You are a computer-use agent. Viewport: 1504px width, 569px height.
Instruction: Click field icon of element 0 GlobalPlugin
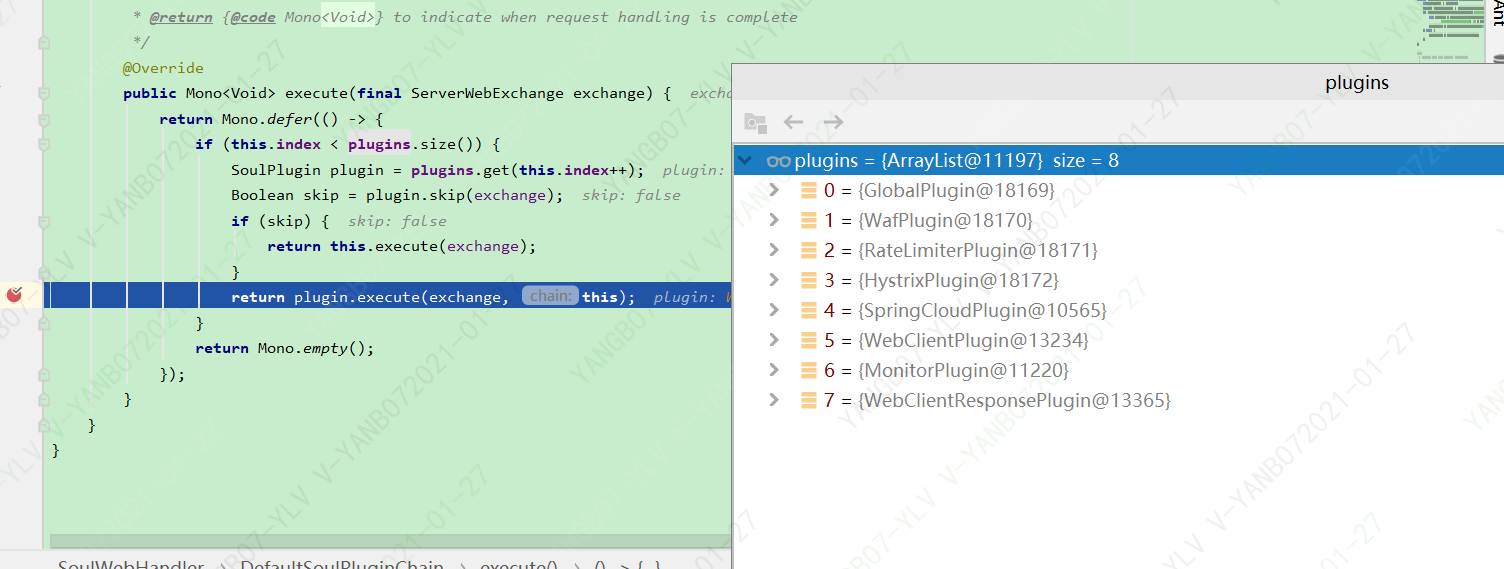[809, 190]
